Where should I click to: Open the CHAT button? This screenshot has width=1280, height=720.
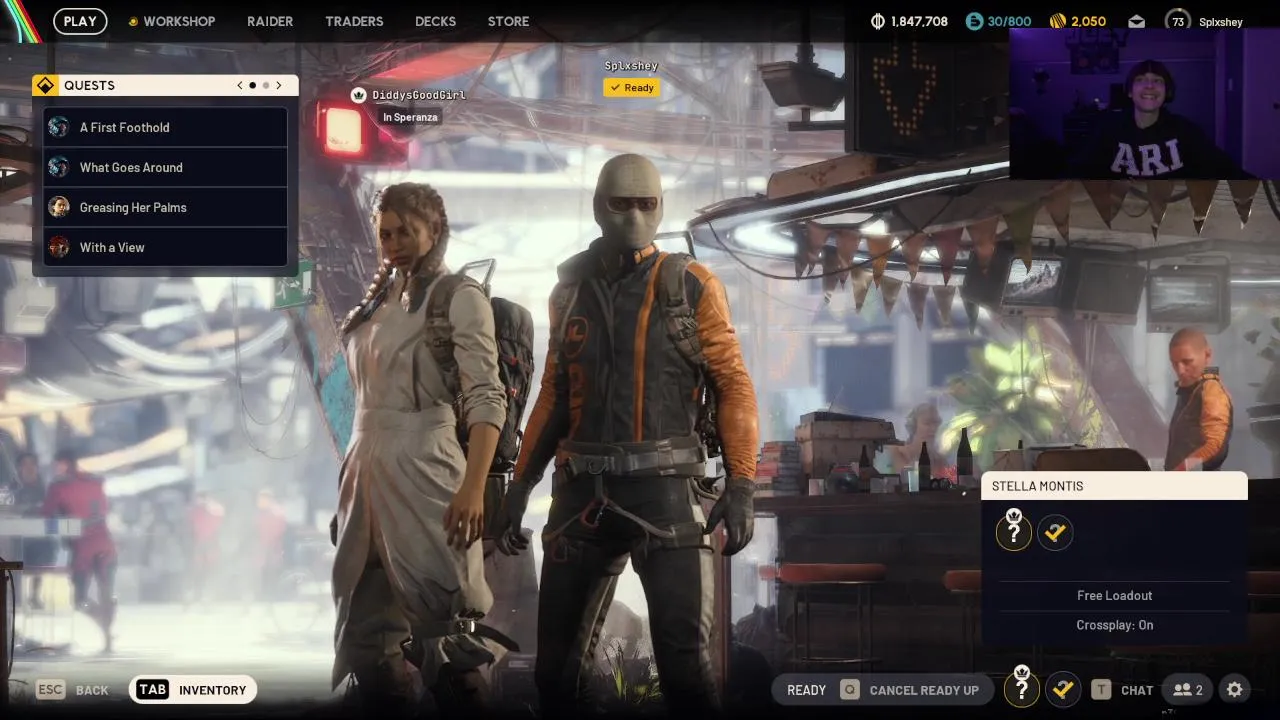(x=1123, y=690)
